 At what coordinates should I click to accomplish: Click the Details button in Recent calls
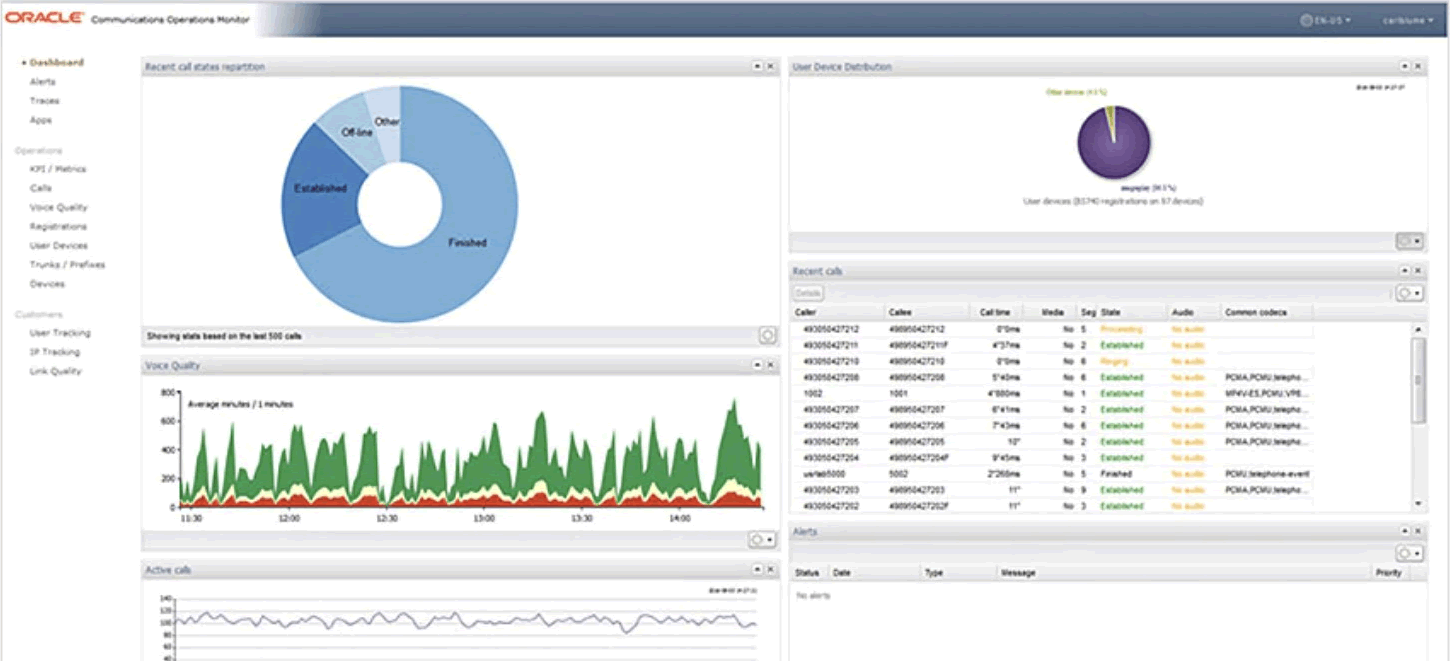pos(808,292)
